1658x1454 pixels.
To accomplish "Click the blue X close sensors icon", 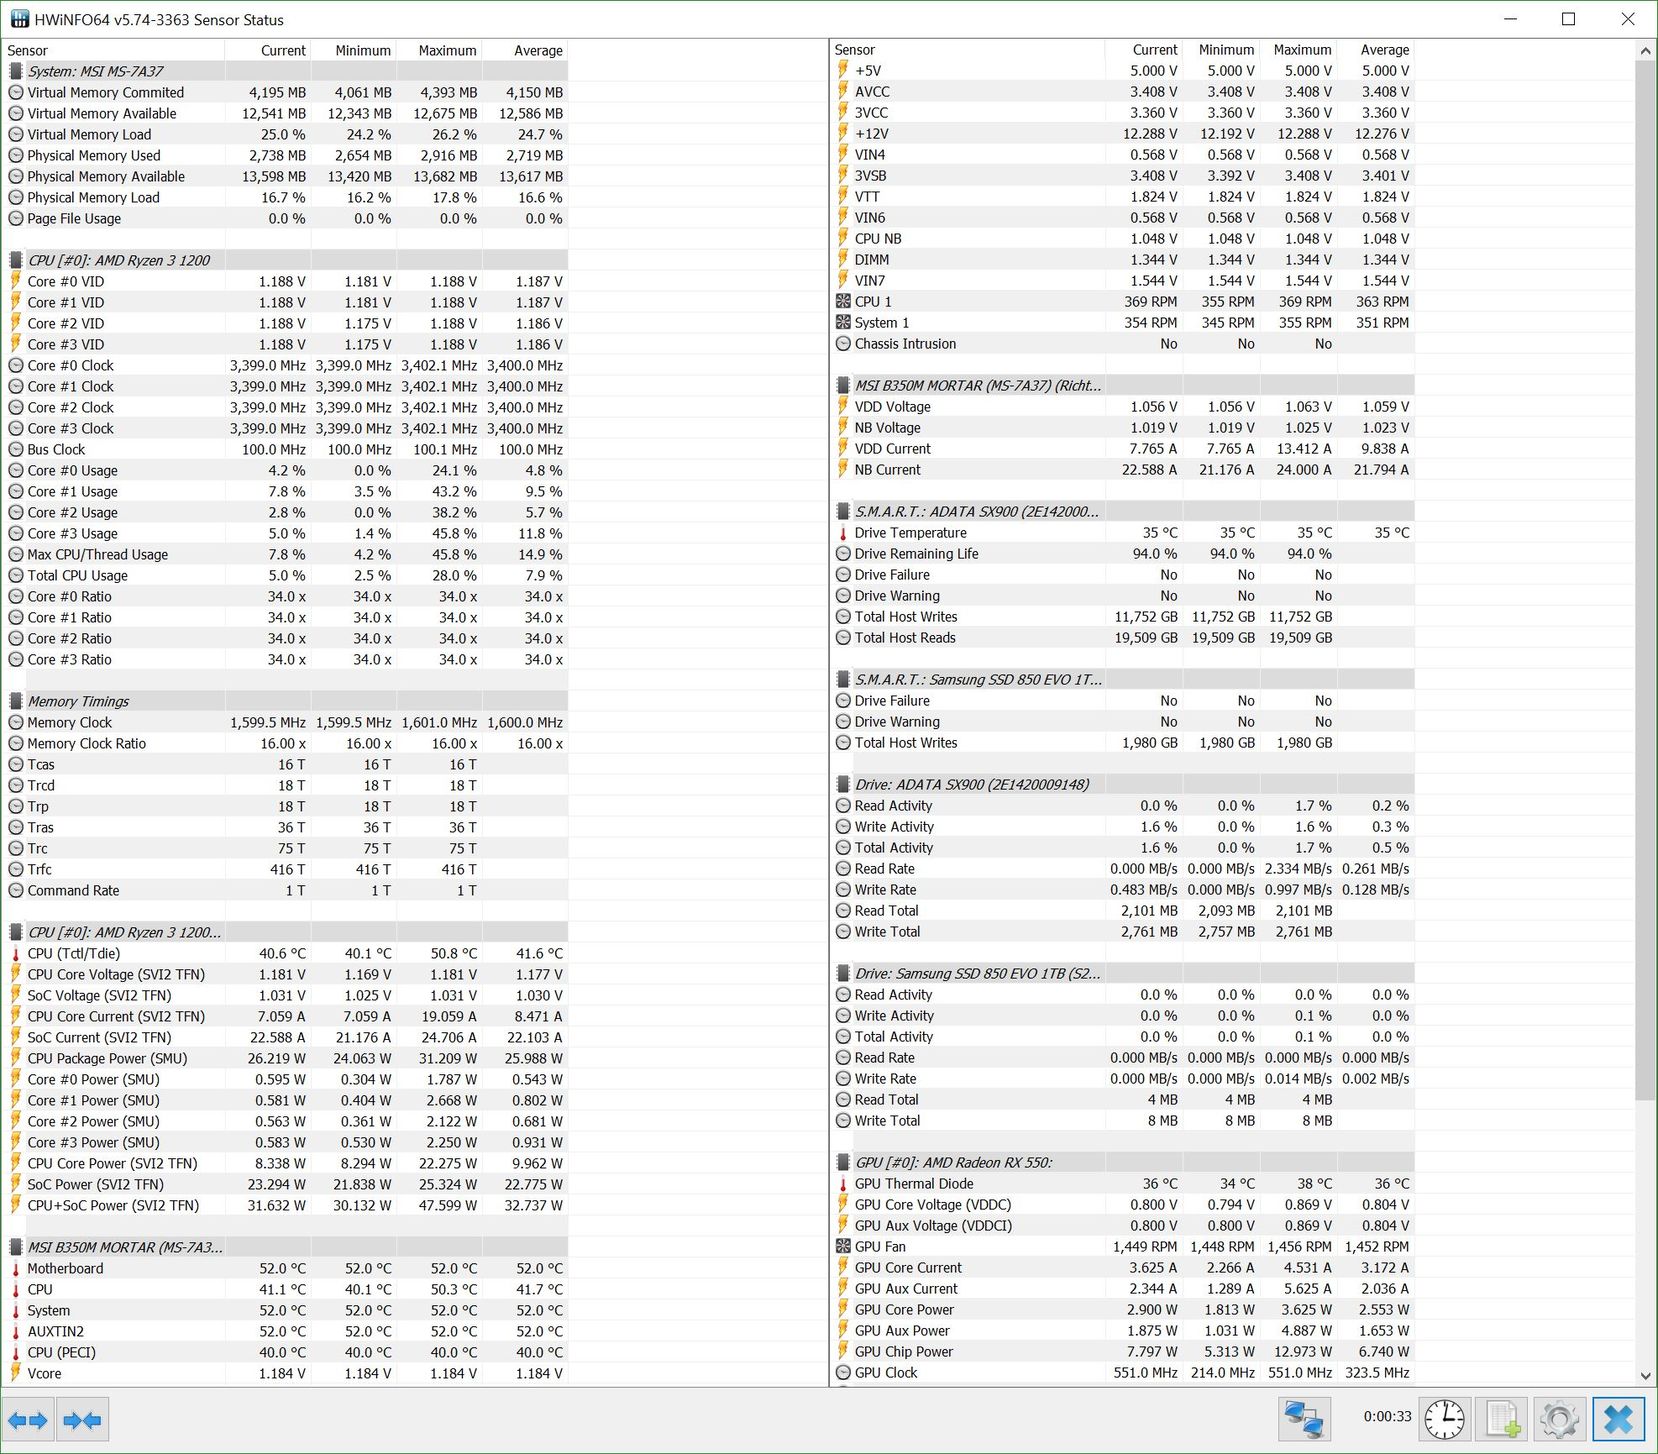I will click(1618, 1420).
